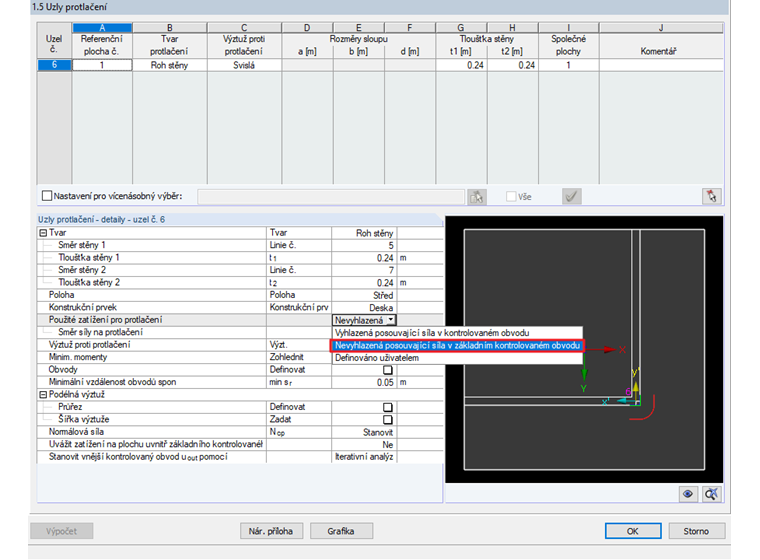
Task: Click the multiple selection input field
Action: [331, 196]
